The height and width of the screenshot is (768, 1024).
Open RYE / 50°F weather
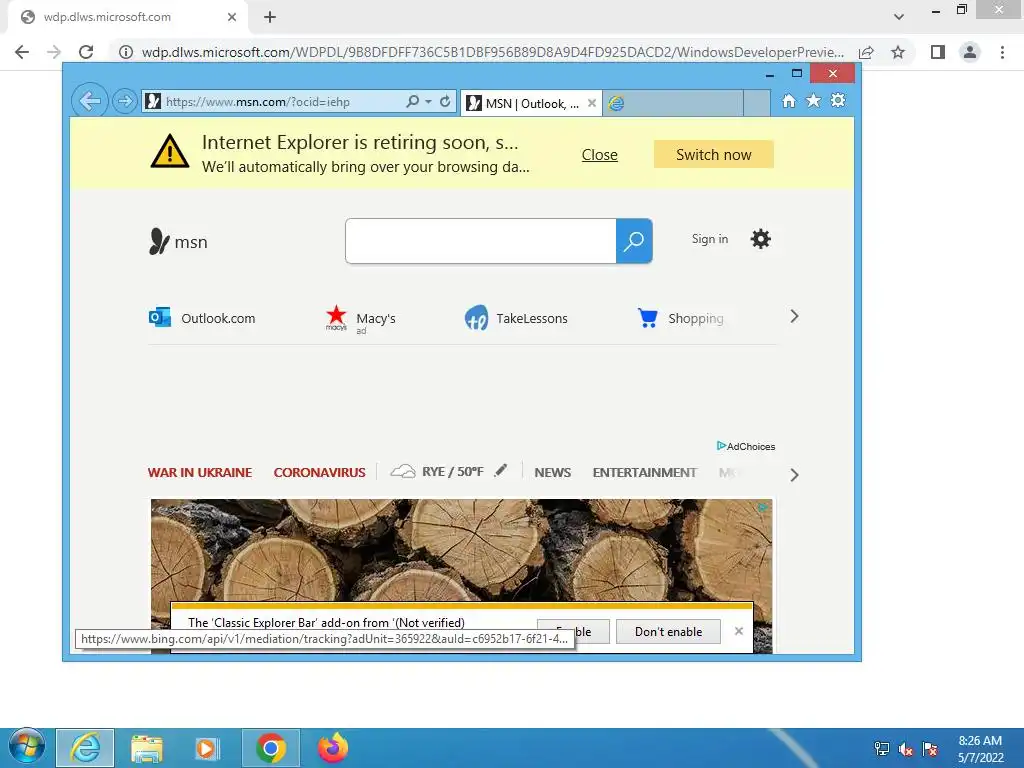[x=437, y=472]
